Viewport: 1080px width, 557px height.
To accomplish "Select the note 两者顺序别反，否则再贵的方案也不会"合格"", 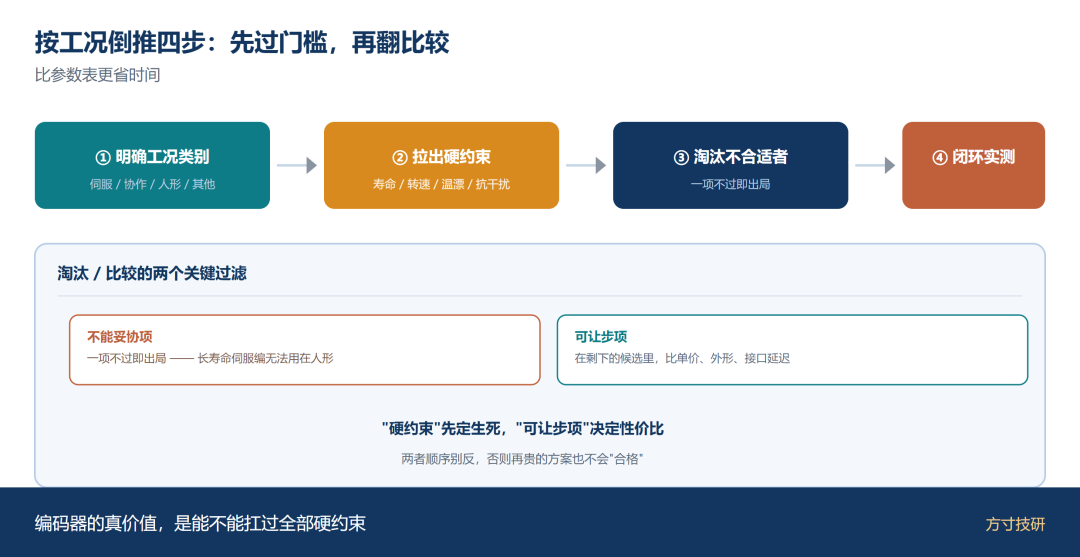I will point(523,459).
